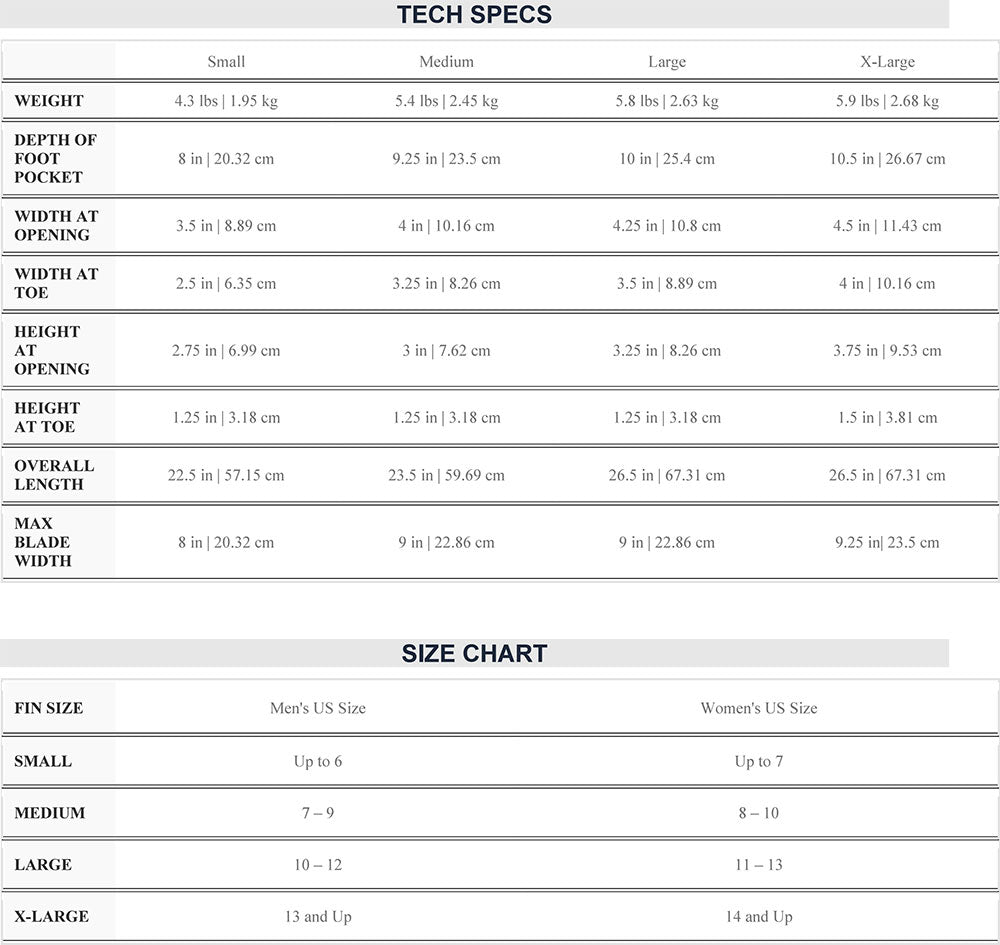The height and width of the screenshot is (945, 1000).
Task: Click the MAX BLADE WIDTH row label
Action: 43,542
